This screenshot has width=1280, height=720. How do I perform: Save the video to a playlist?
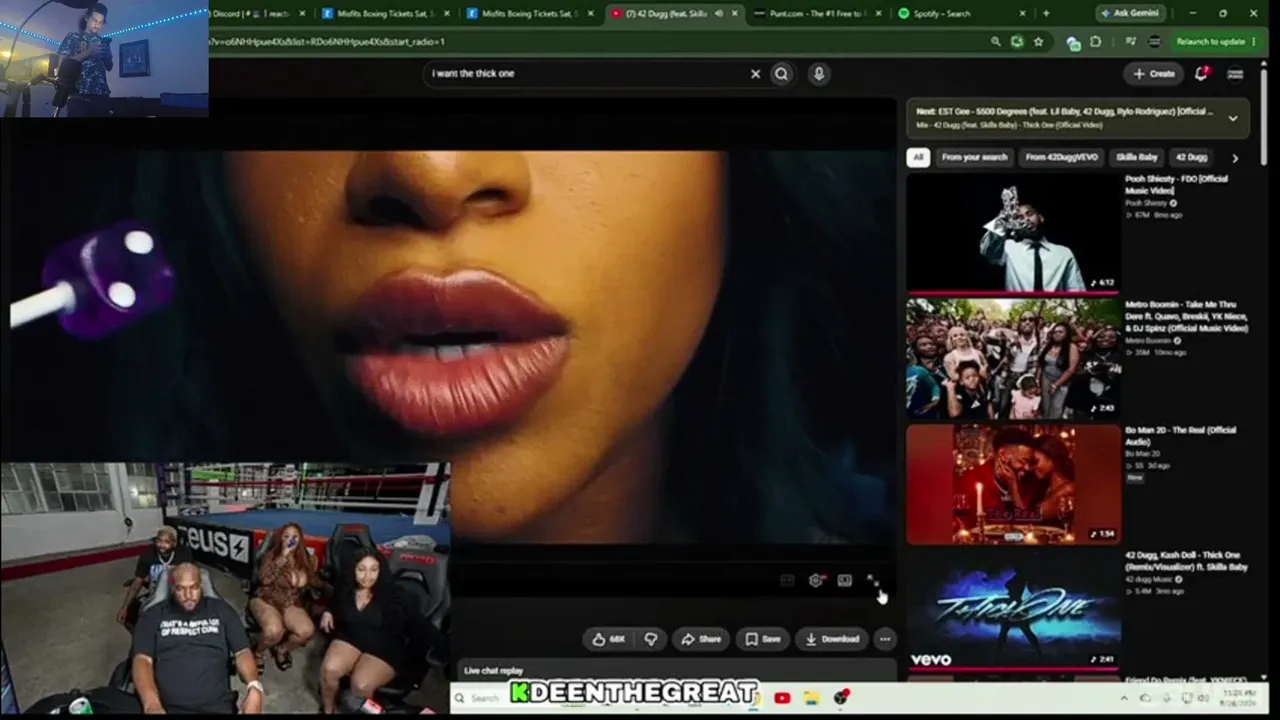(x=763, y=639)
